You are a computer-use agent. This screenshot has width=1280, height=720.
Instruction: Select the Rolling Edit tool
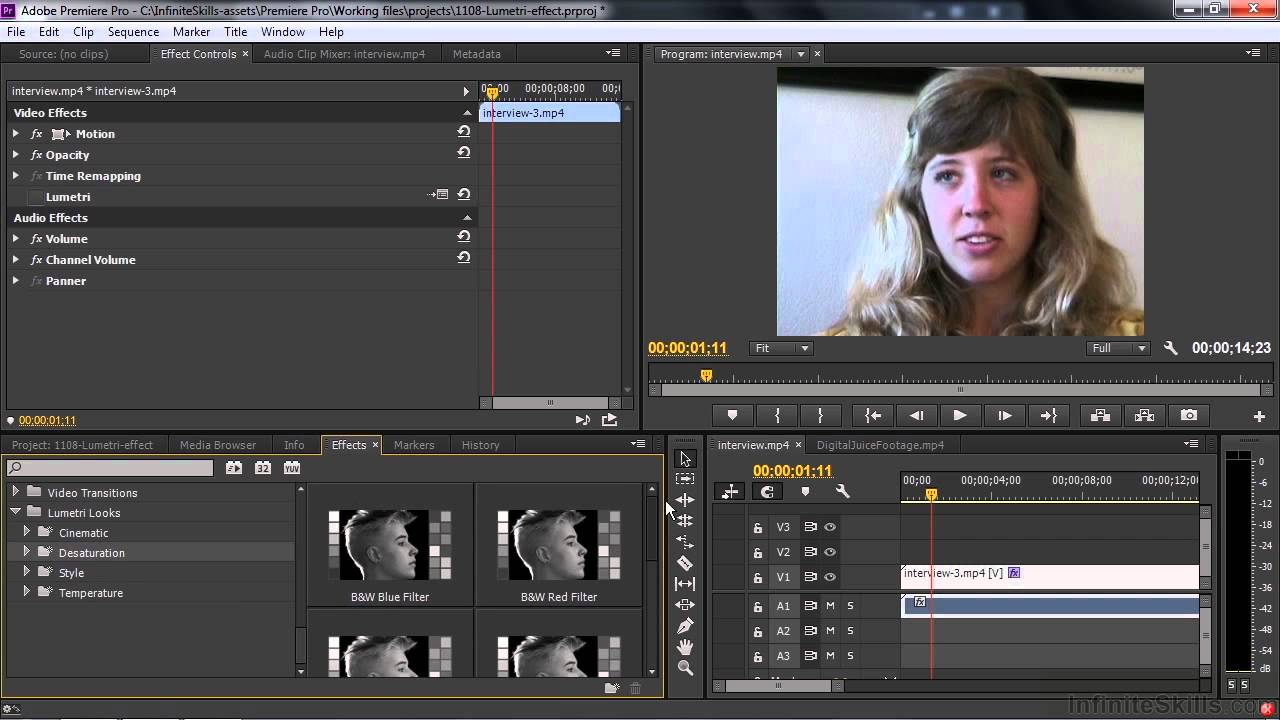685,521
